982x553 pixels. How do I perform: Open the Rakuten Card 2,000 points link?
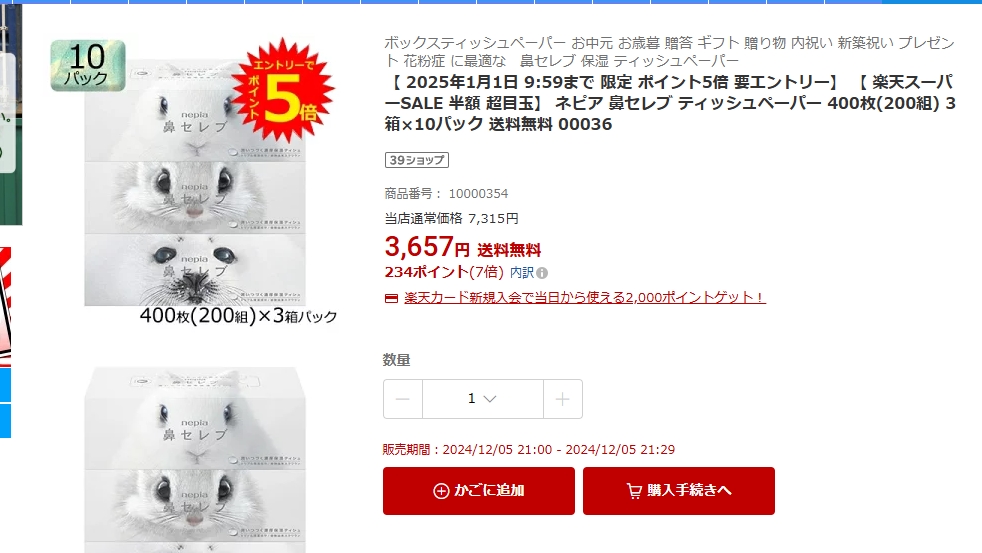click(584, 297)
